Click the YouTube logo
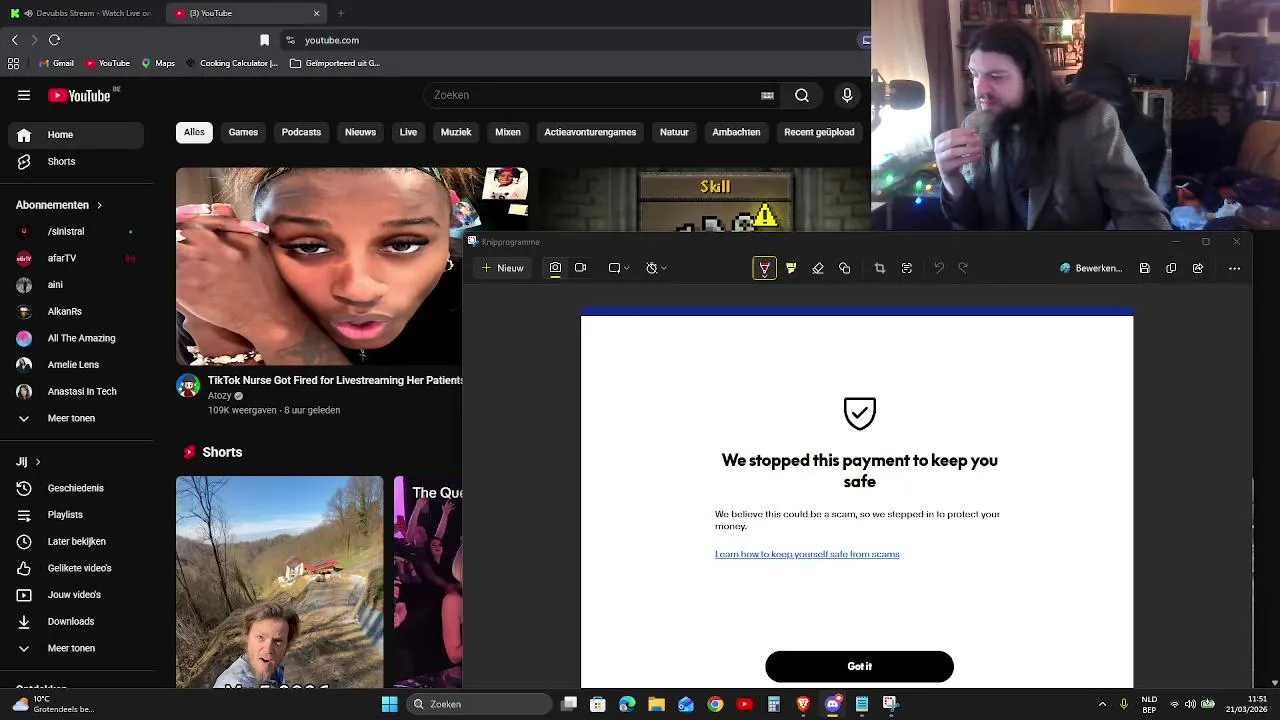1280x720 pixels. (x=80, y=95)
